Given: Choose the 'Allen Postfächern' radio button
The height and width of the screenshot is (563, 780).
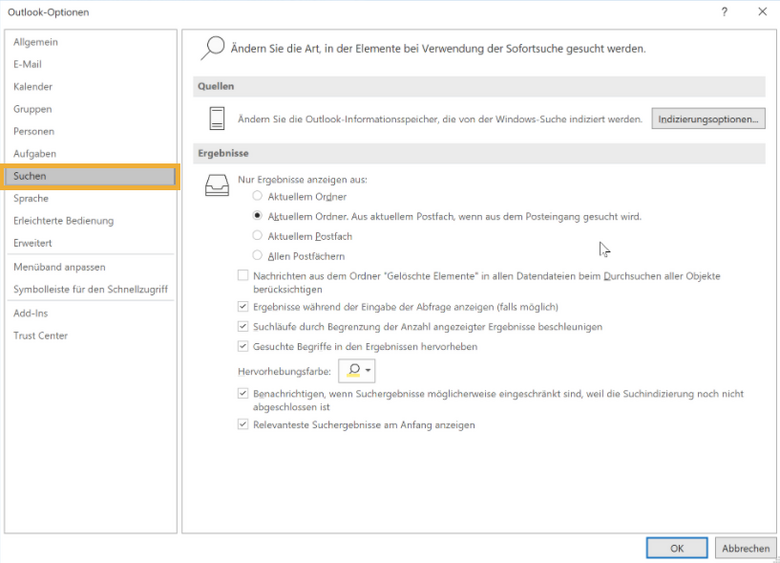Looking at the screenshot, I should pos(257,256).
